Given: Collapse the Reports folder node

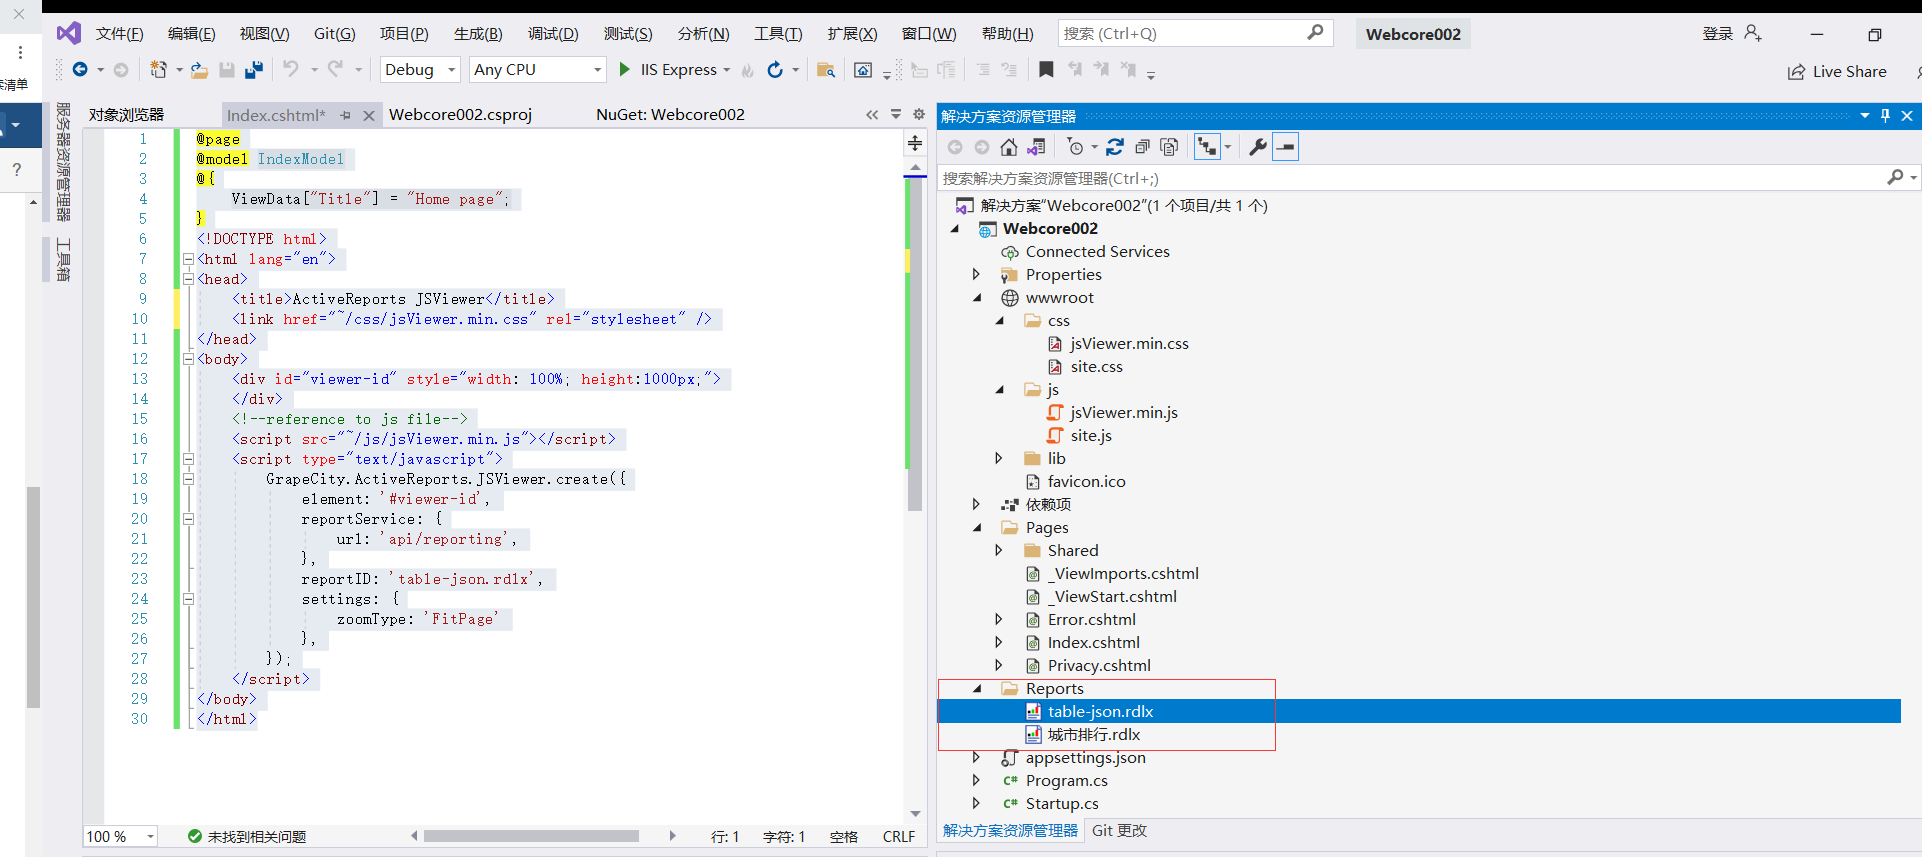Looking at the screenshot, I should coord(977,689).
